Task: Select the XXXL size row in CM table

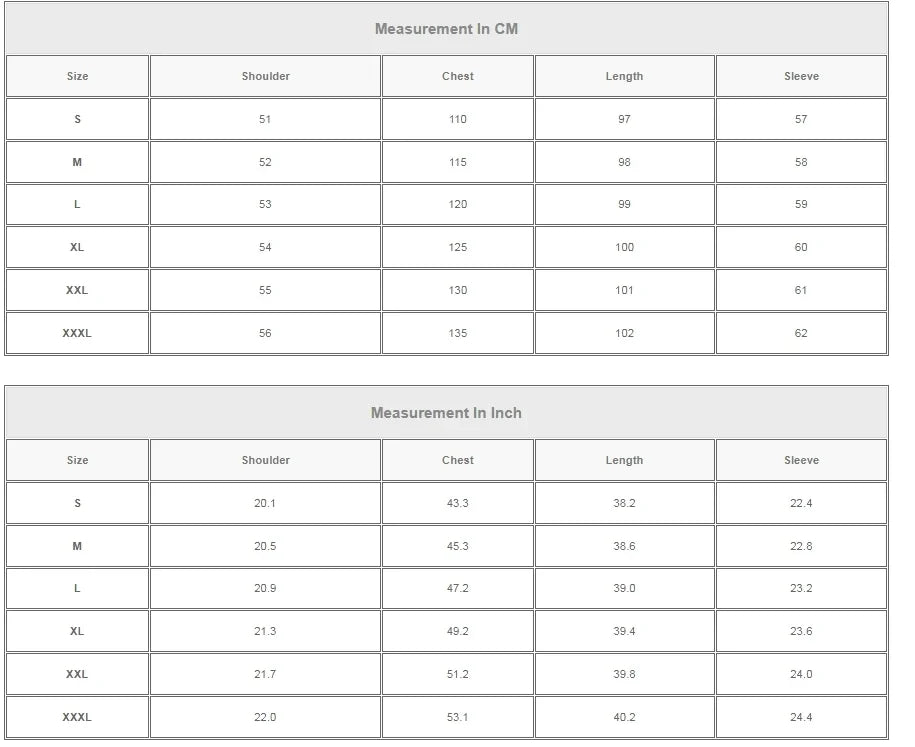Action: coord(77,333)
